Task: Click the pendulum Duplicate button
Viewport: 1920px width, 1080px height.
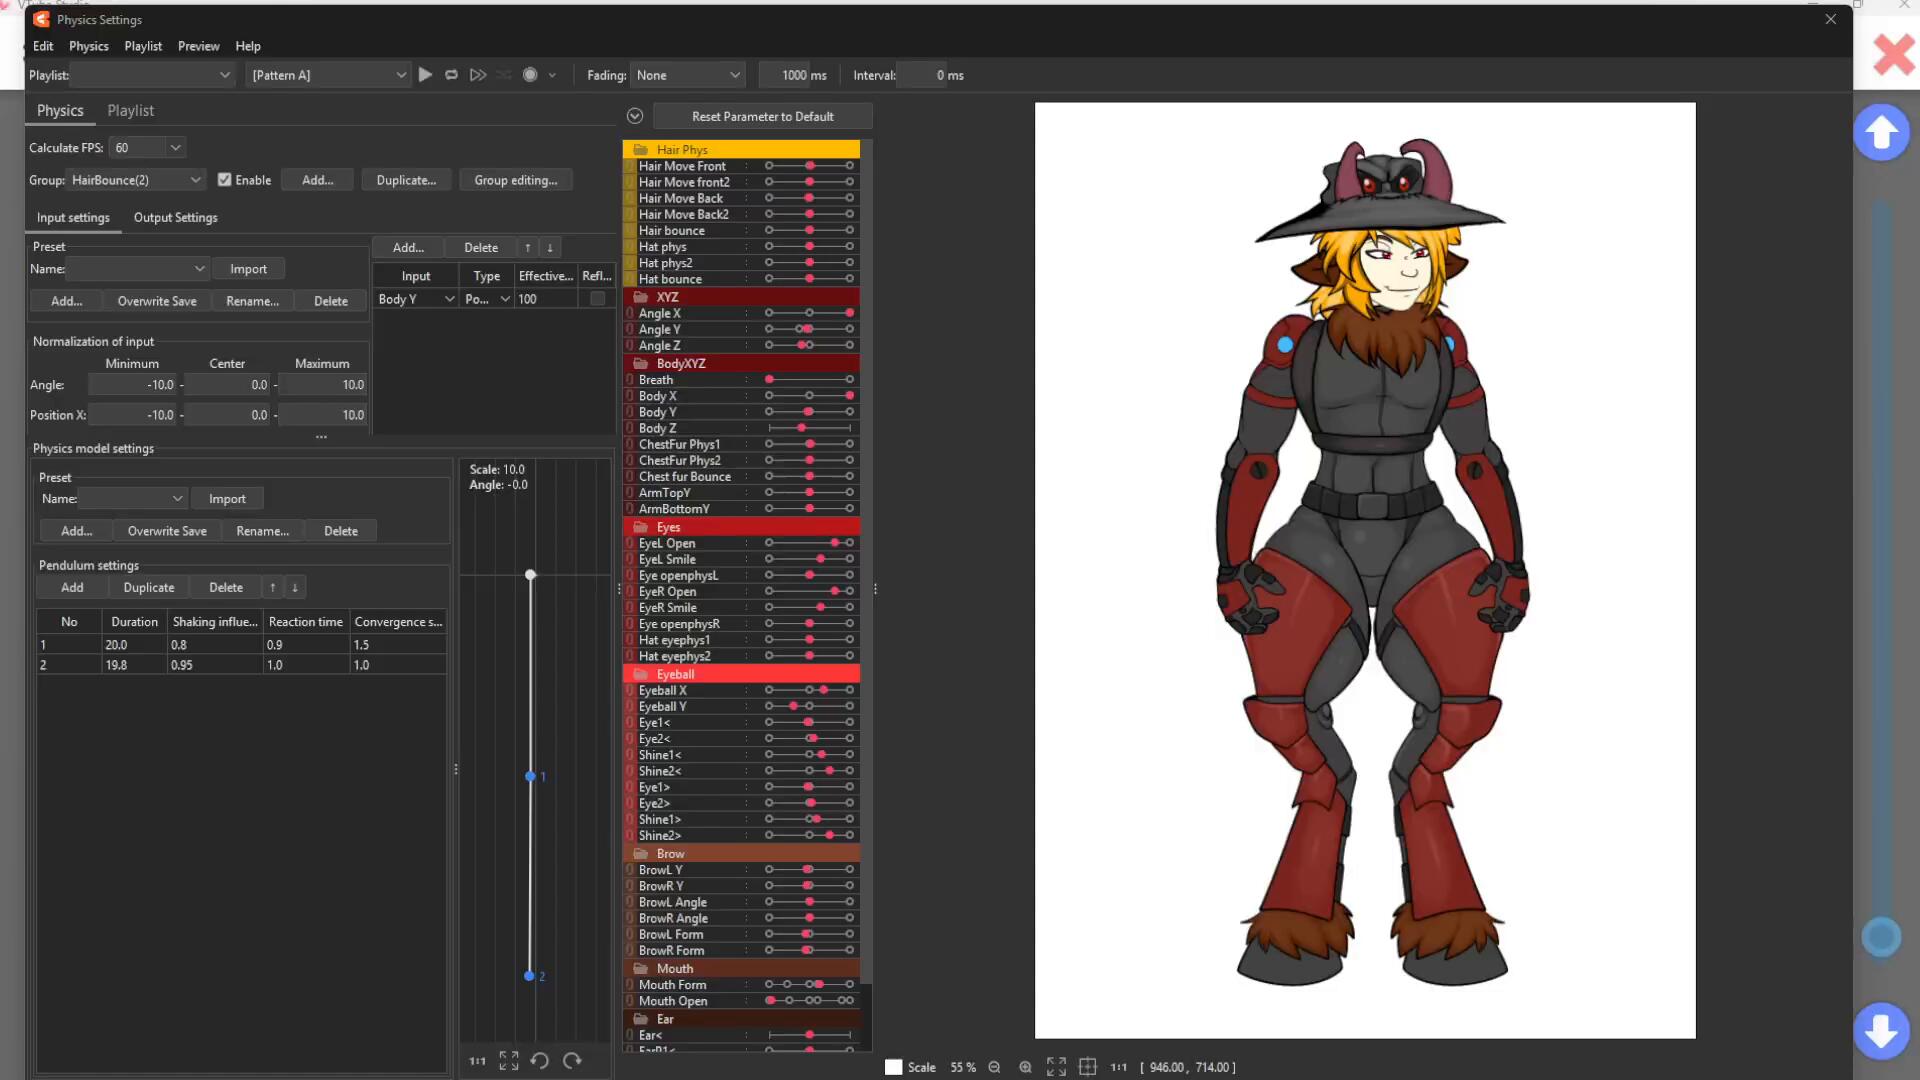Action: click(x=149, y=587)
